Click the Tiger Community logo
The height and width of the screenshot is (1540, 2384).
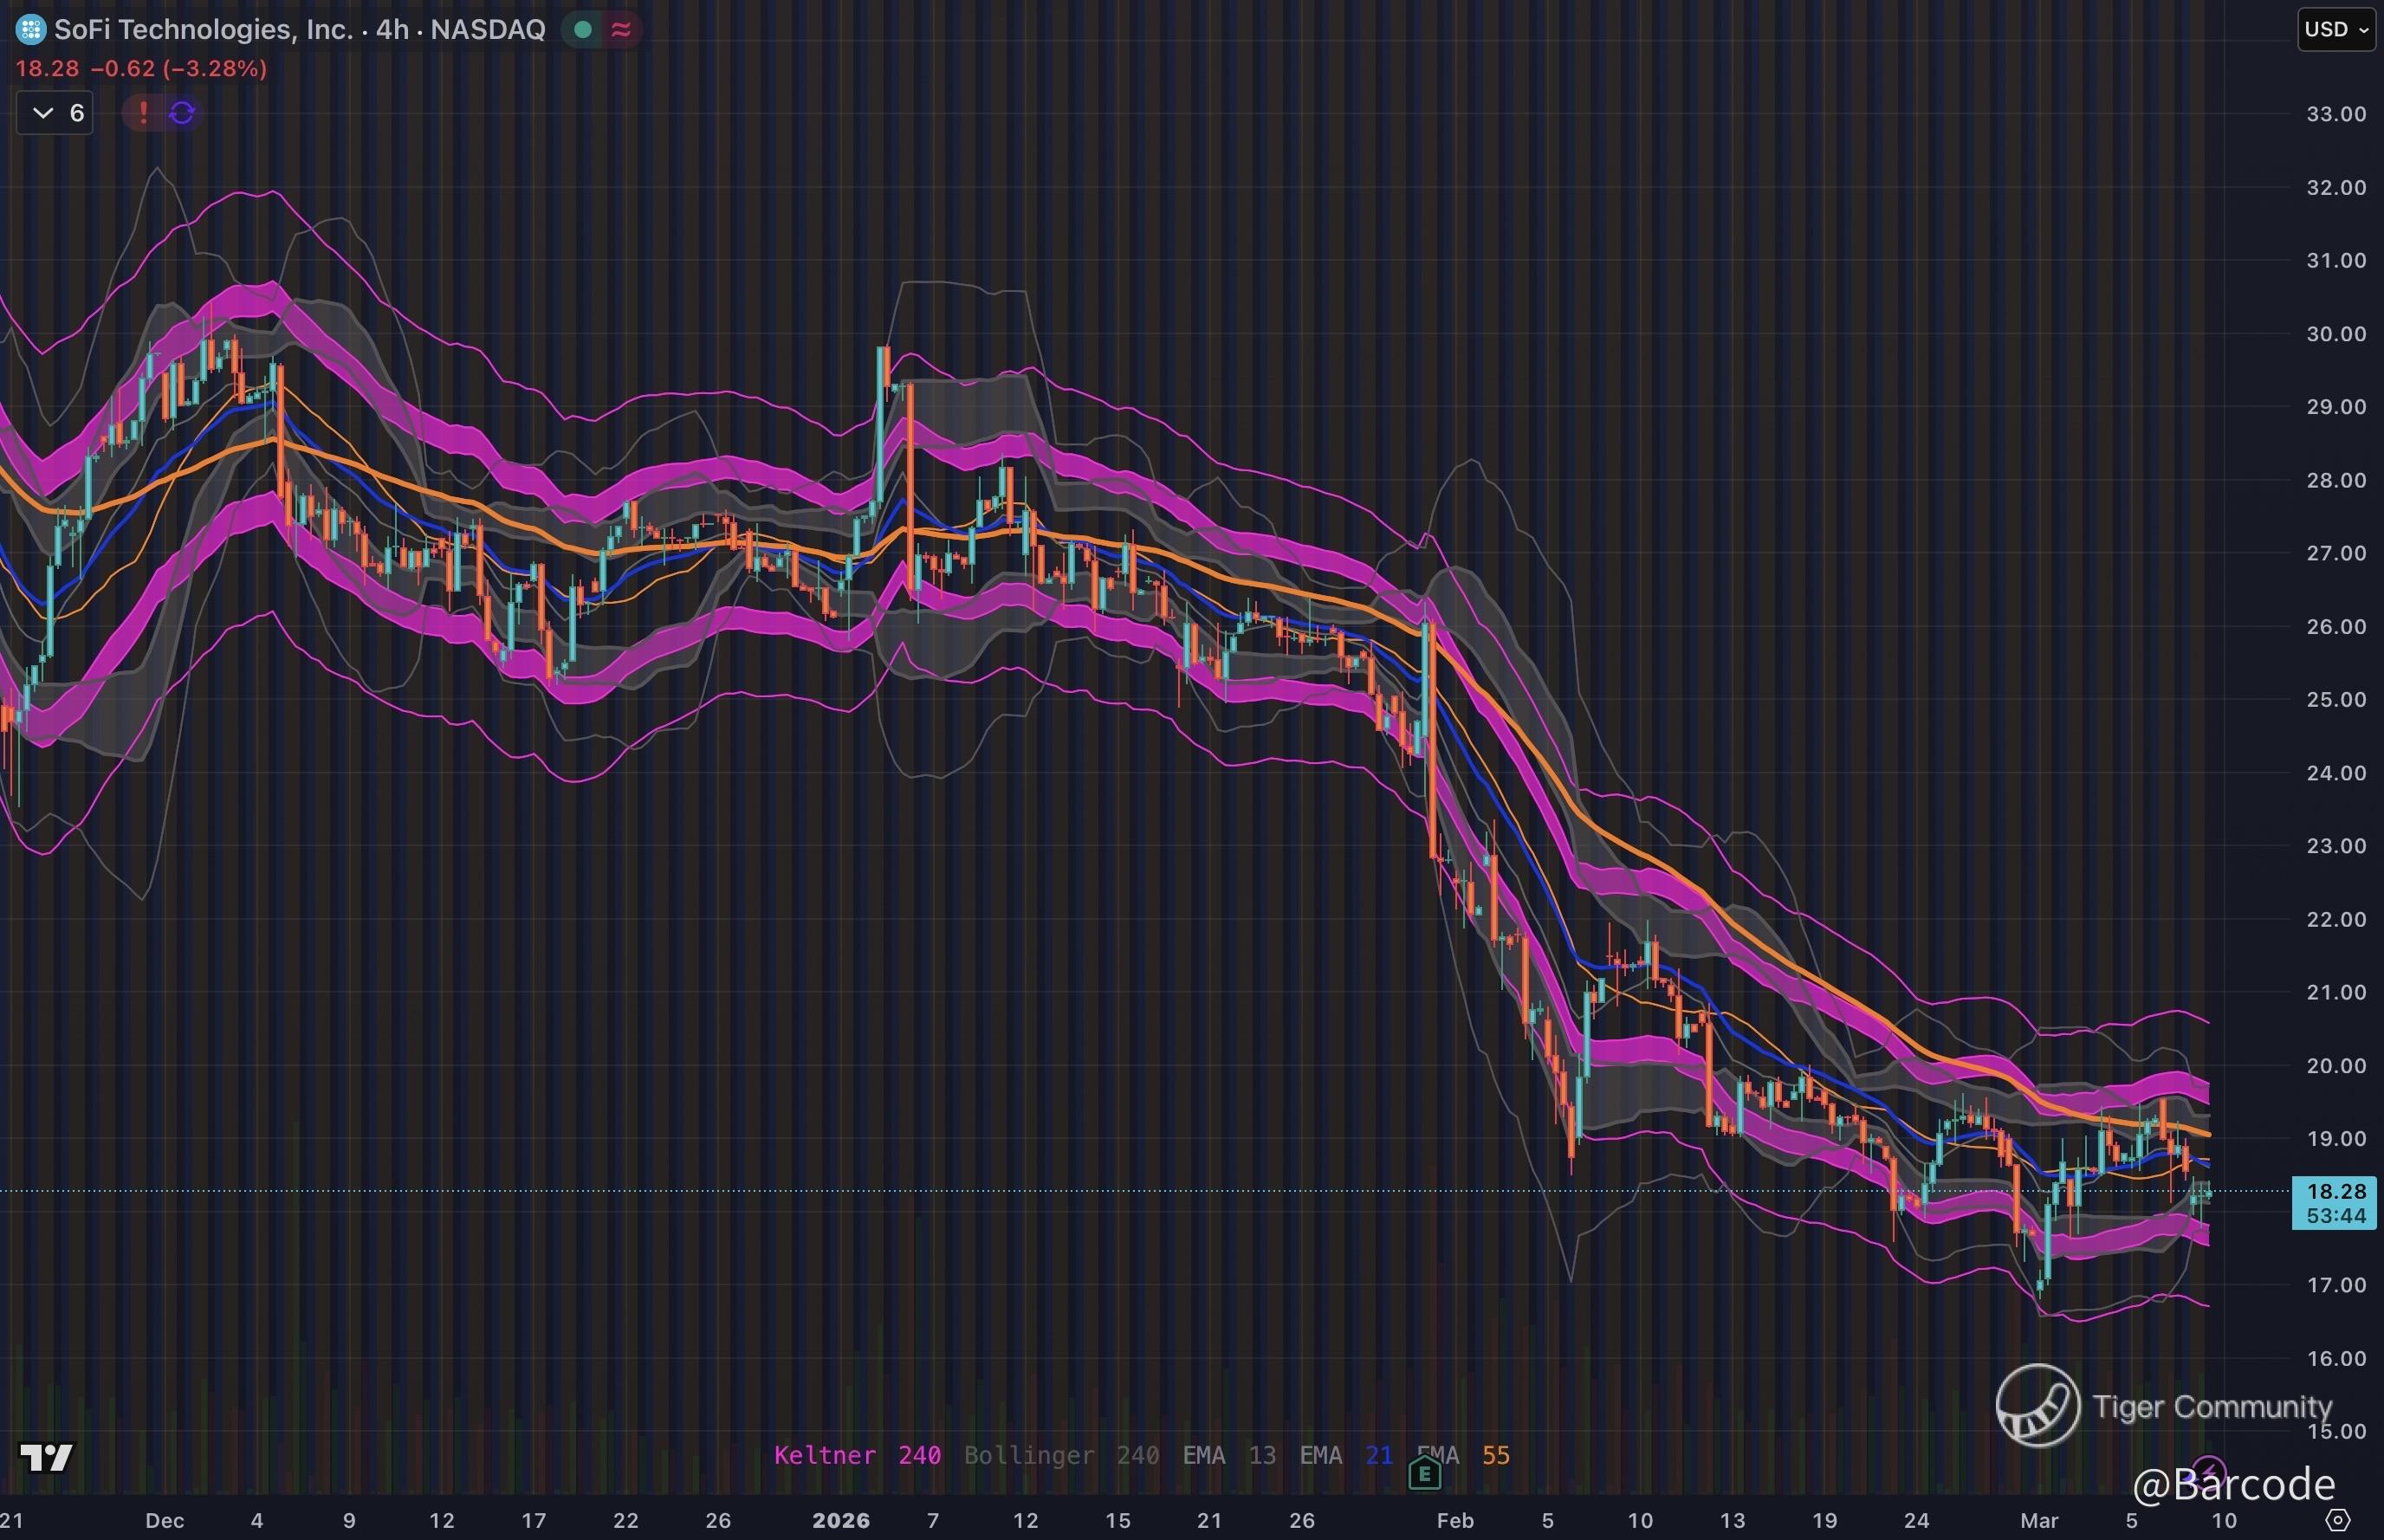coord(2038,1405)
